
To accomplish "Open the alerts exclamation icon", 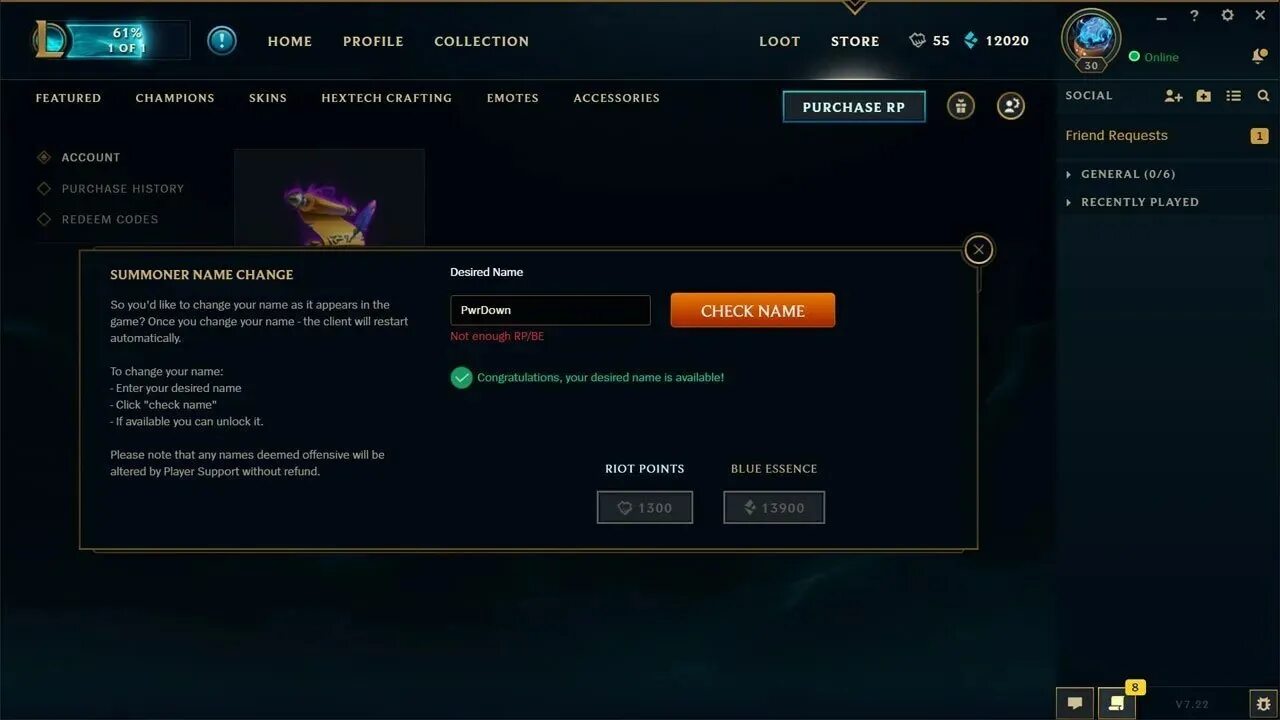I will pos(221,41).
